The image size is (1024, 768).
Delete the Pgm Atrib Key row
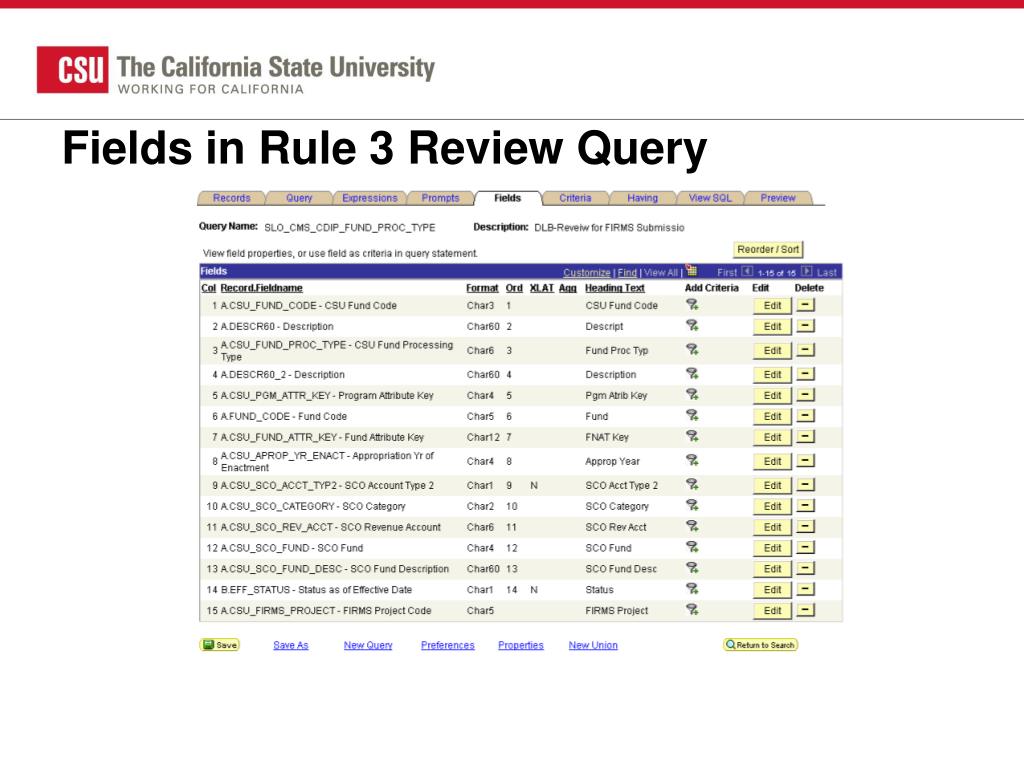[x=806, y=395]
